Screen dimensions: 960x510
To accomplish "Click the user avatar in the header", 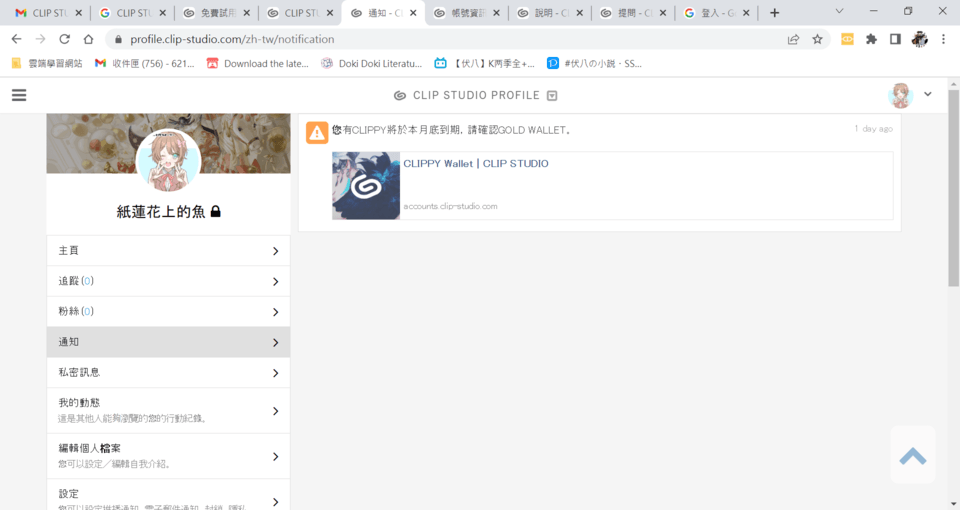I will tap(901, 95).
